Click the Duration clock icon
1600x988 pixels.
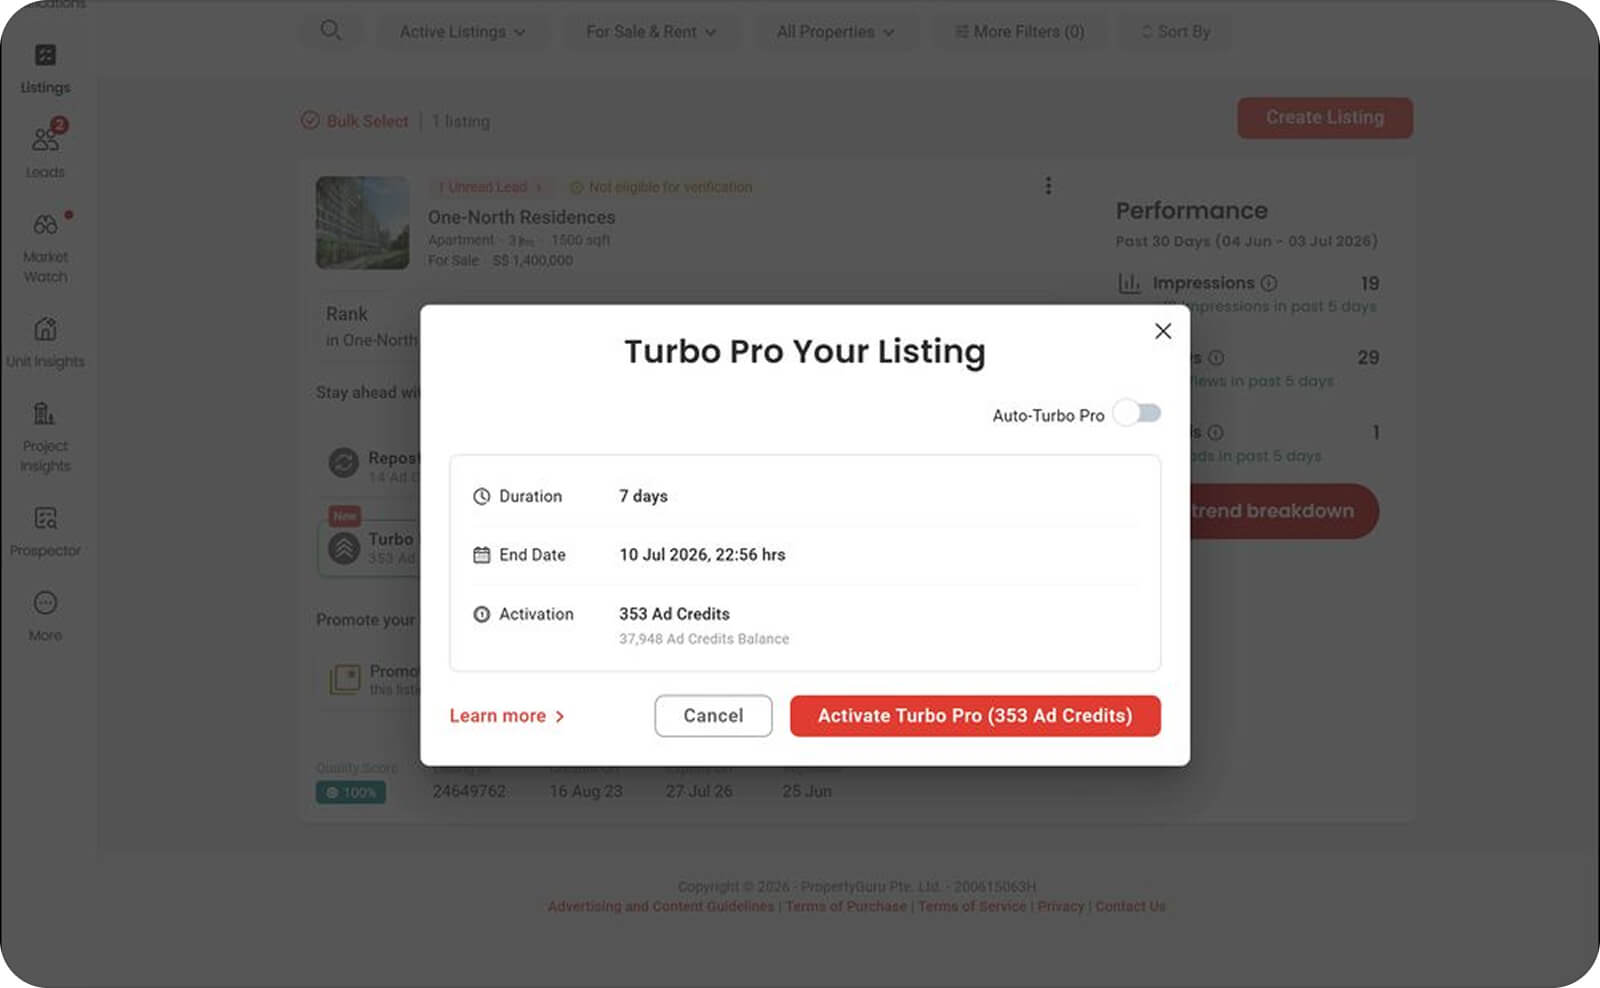(481, 496)
